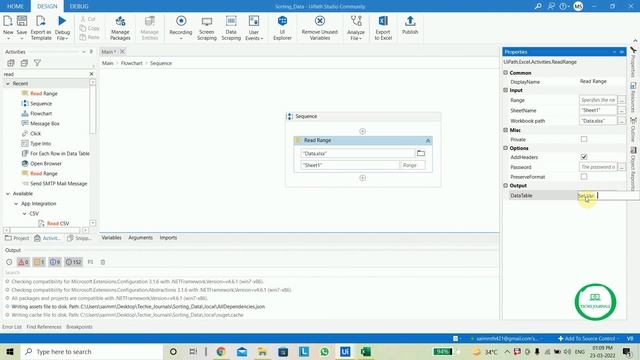Navigate to Flowchart in breadcrumb
Image resolution: width=640 pixels, height=360 pixels.
tap(131, 63)
